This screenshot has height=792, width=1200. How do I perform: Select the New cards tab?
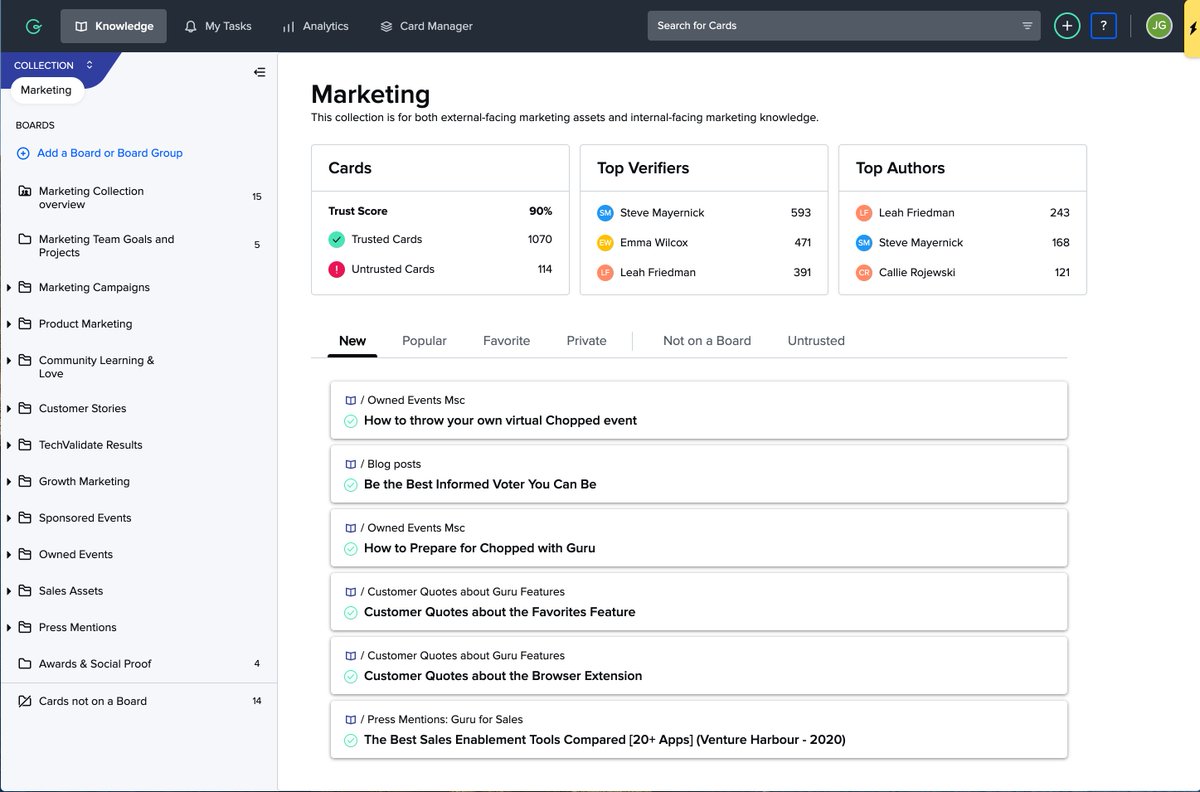point(352,341)
